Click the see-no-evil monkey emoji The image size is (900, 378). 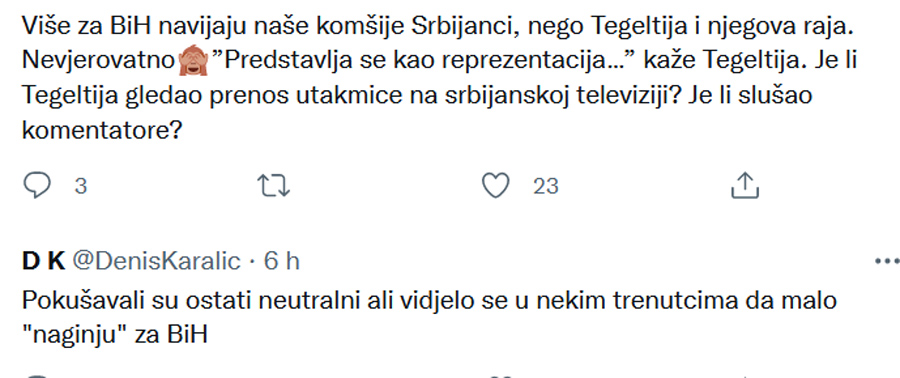pos(192,61)
